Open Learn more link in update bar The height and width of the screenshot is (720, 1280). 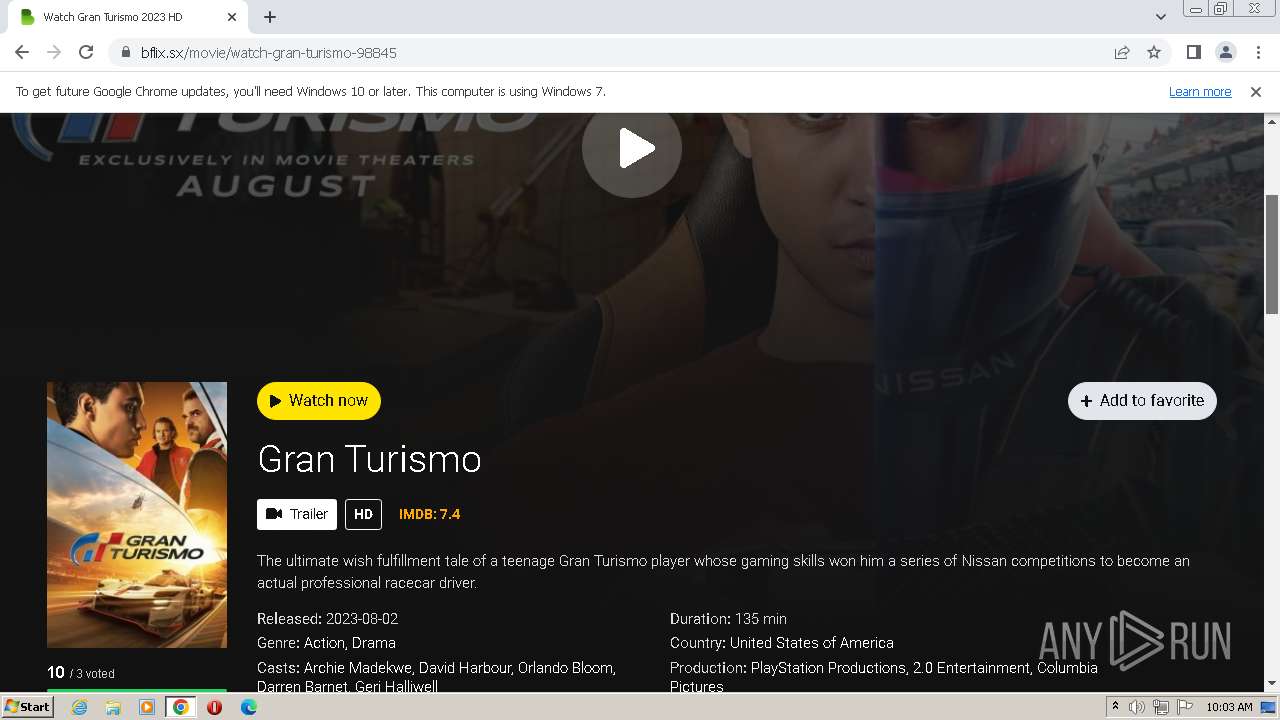pyautogui.click(x=1200, y=91)
